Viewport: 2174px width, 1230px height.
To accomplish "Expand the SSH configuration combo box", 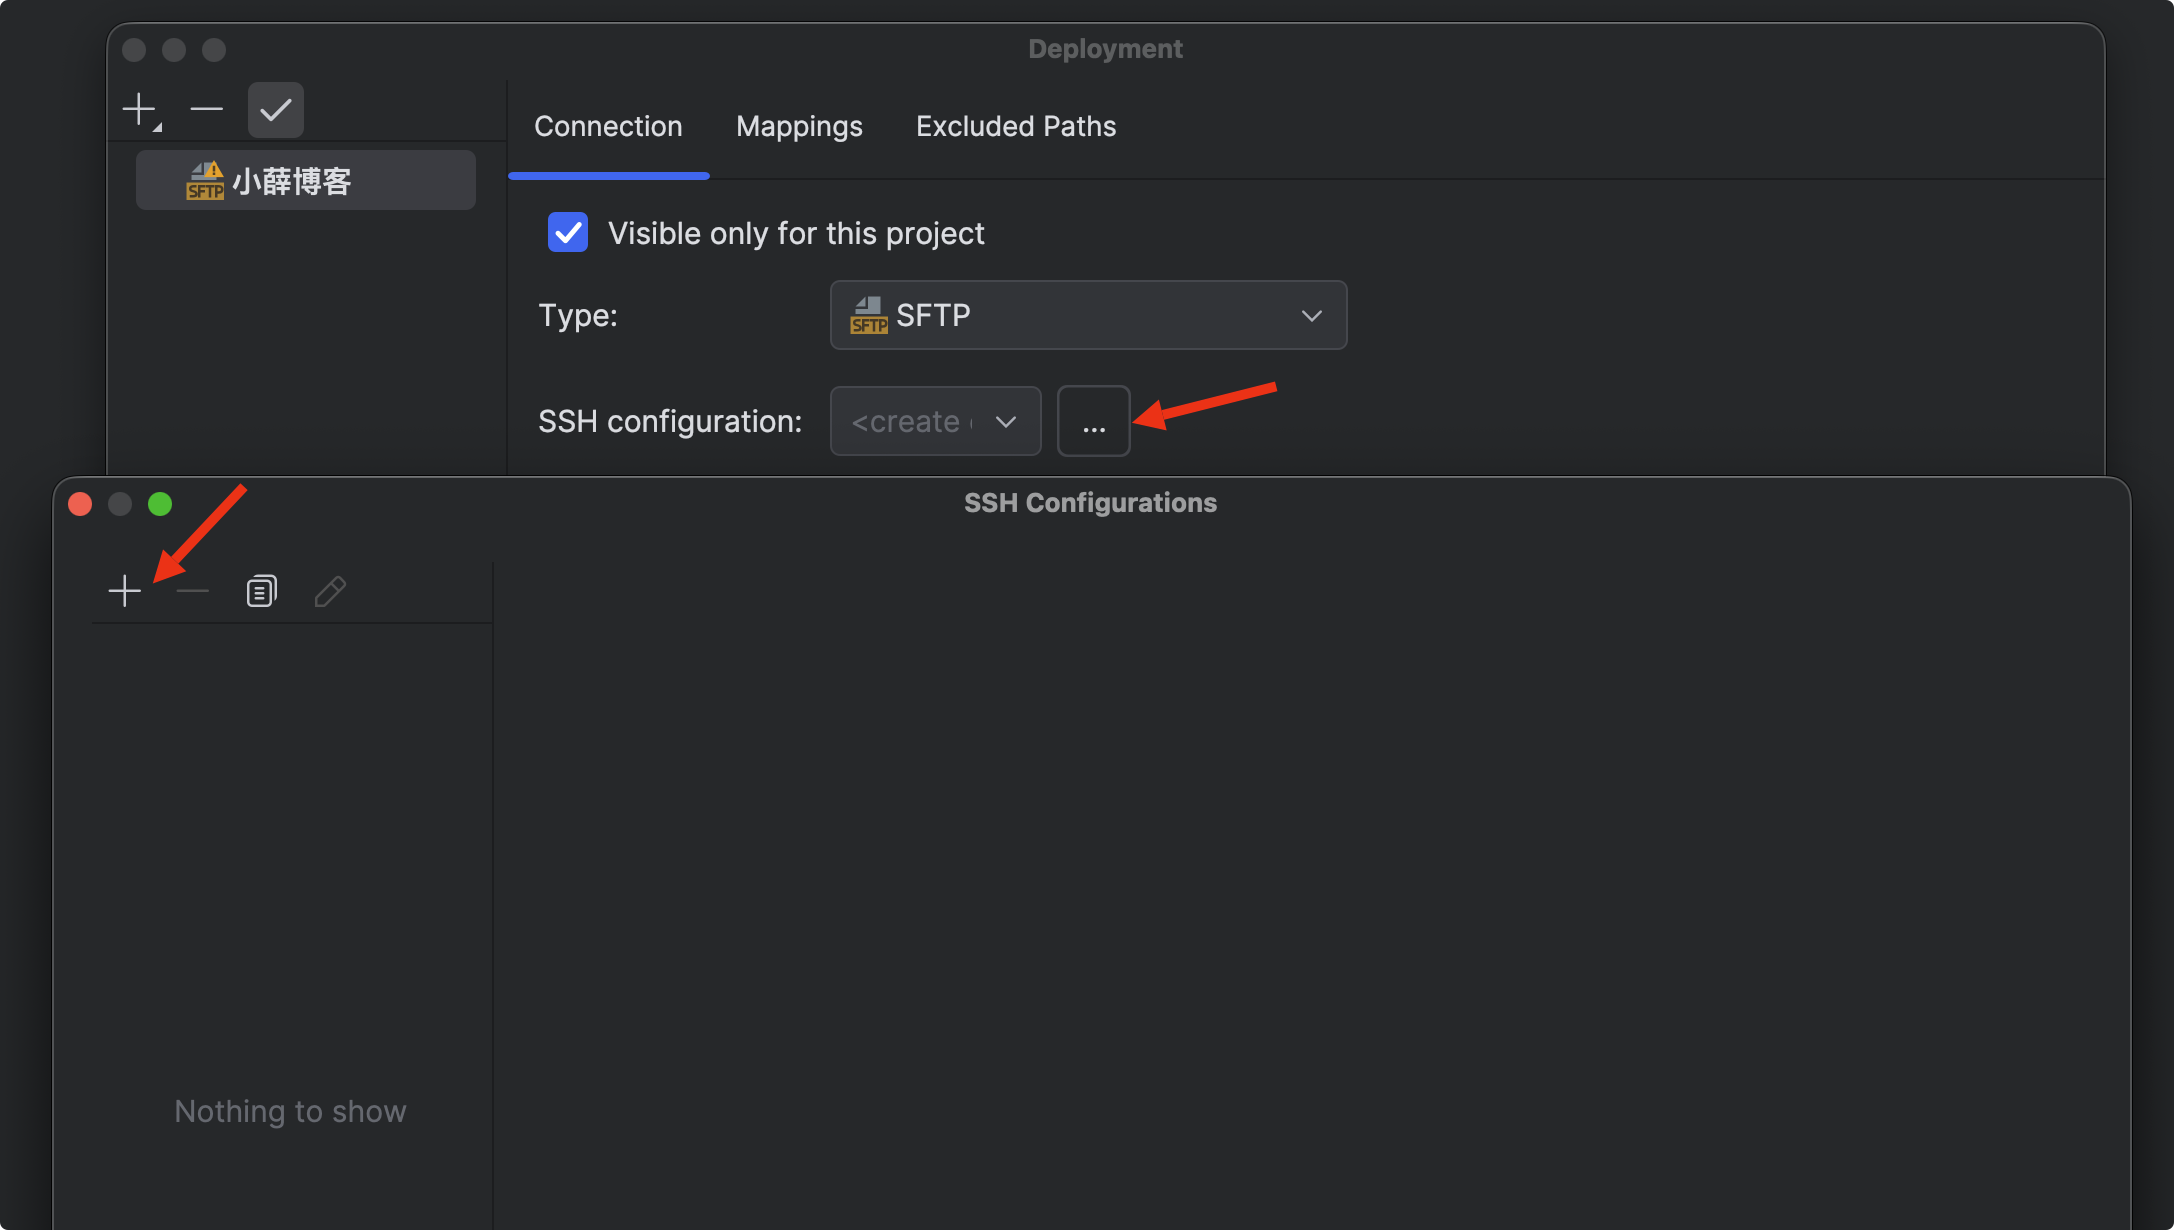I will pyautogui.click(x=935, y=421).
